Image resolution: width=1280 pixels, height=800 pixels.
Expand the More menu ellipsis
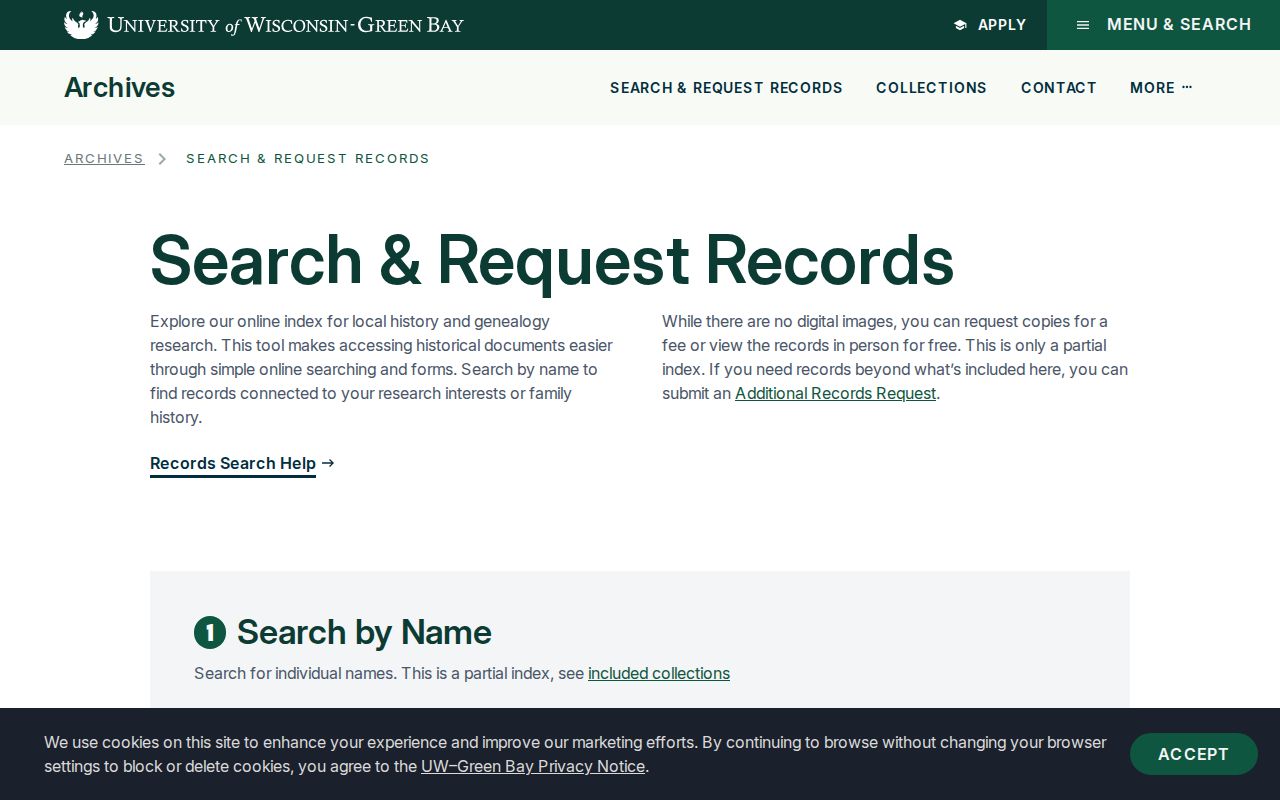click(x=1187, y=87)
